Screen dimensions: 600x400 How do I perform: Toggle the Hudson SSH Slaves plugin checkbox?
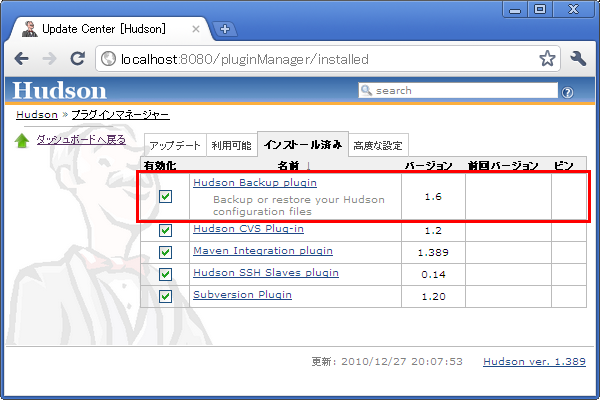coord(165,274)
